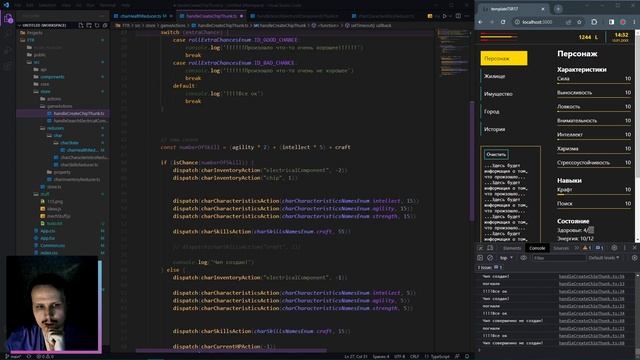Screen dimensions: 640x360
Task: Switch to handleCreateChipThunk.ts editor tab
Action: point(211,16)
